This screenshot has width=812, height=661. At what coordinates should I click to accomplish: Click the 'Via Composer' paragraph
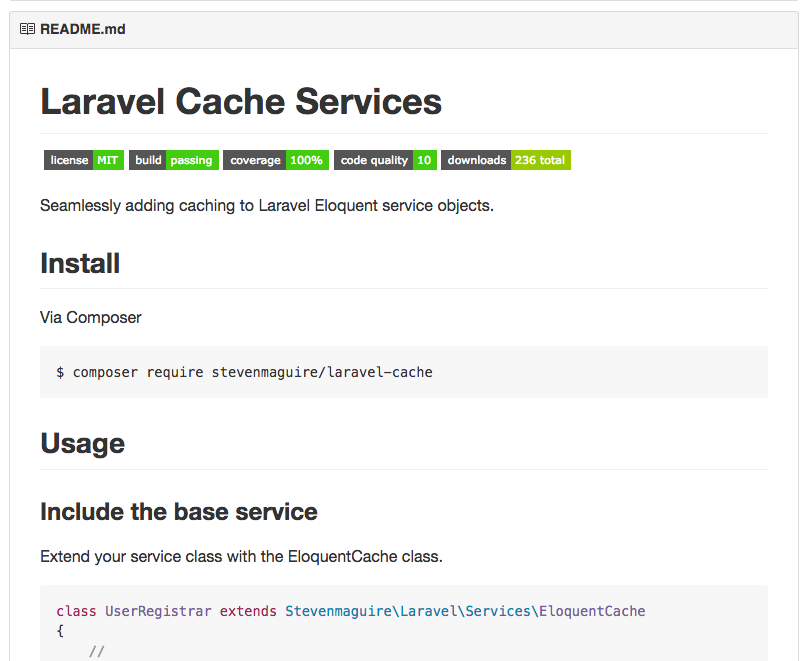click(x=91, y=317)
